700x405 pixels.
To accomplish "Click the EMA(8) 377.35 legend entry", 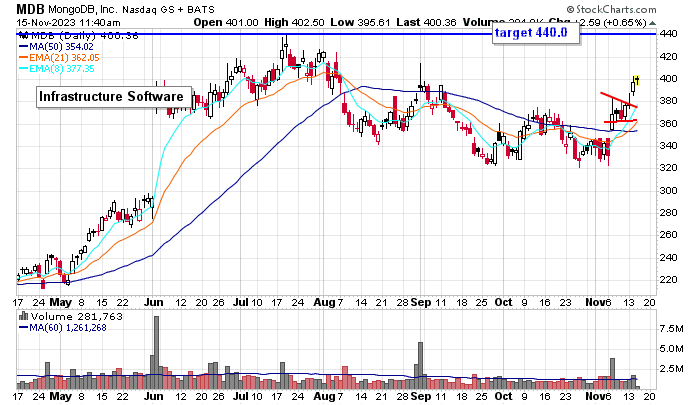I will pyautogui.click(x=57, y=68).
